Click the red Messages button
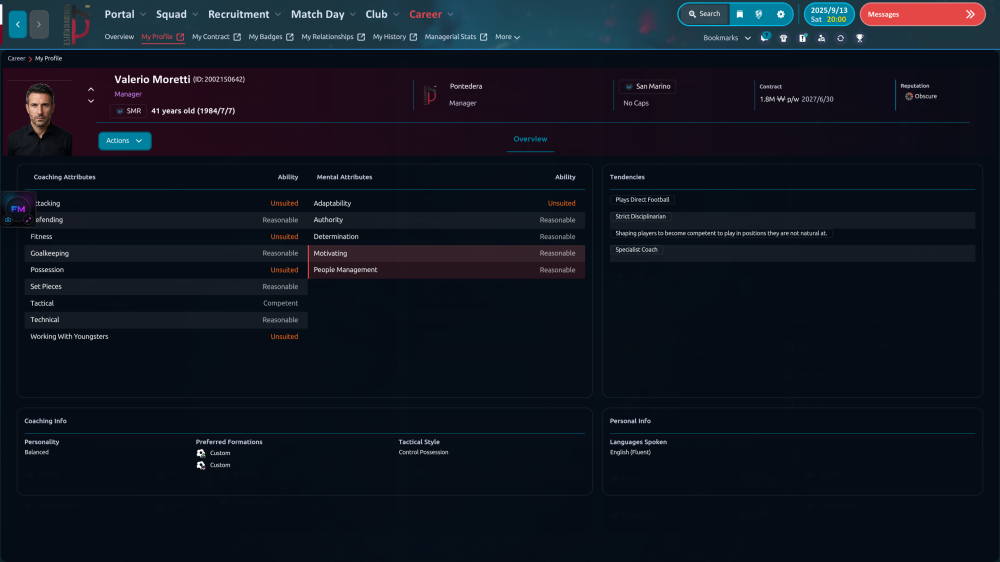The image size is (1000, 562). coord(922,14)
